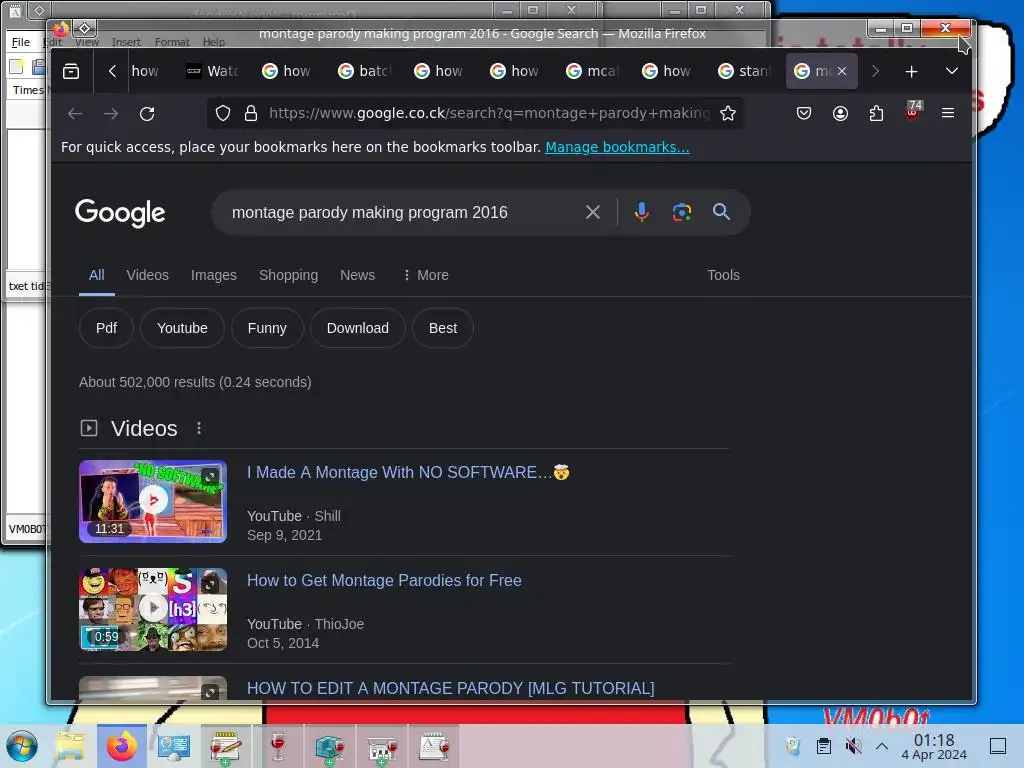The width and height of the screenshot is (1024, 768).
Task: Go to Google homepage via logo
Action: (120, 213)
